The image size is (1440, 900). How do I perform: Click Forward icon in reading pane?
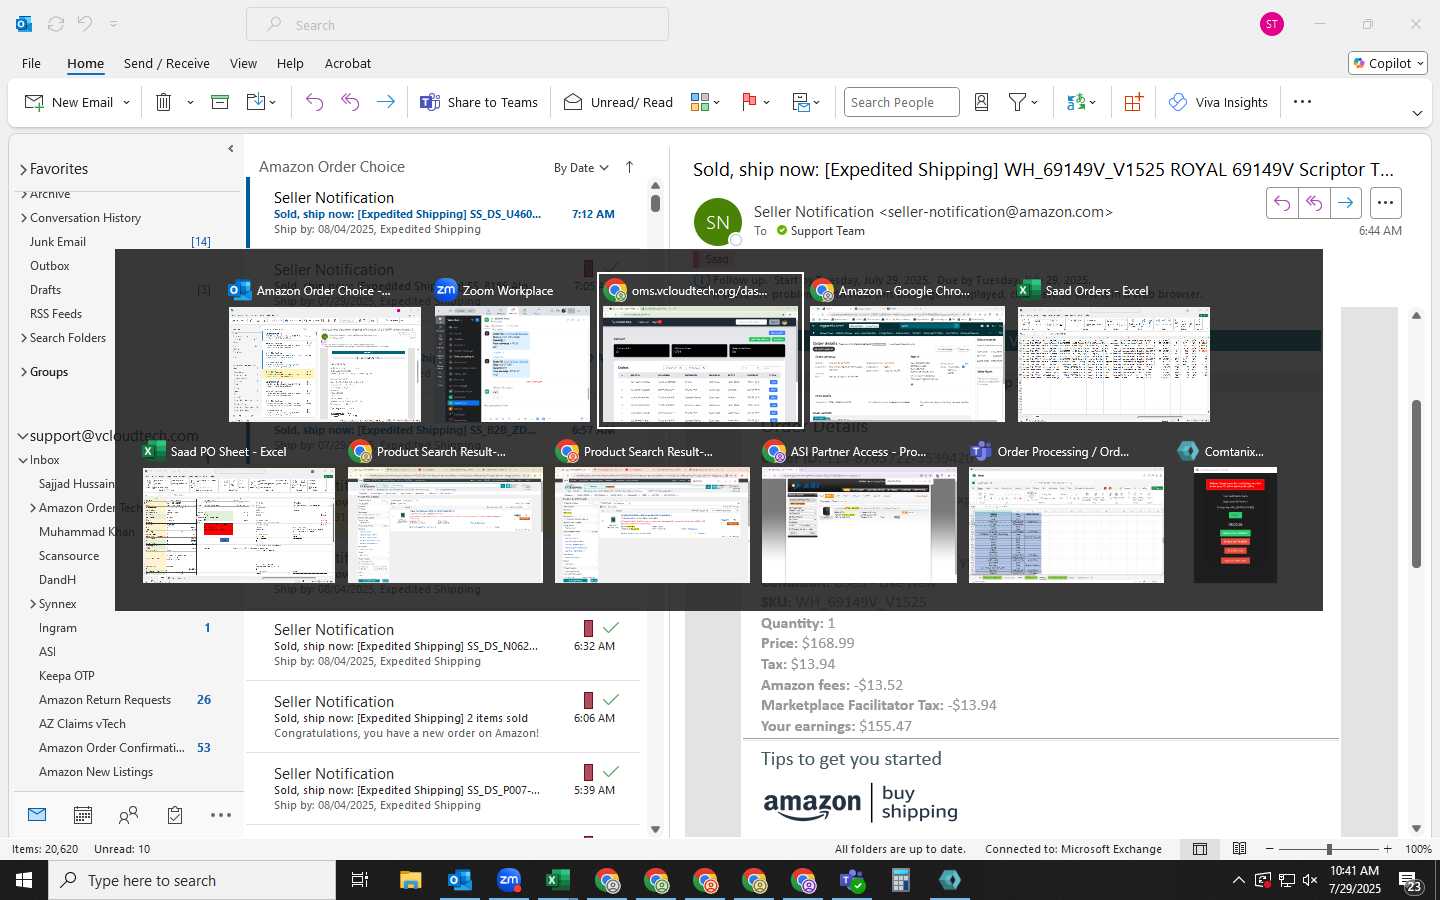click(1346, 203)
